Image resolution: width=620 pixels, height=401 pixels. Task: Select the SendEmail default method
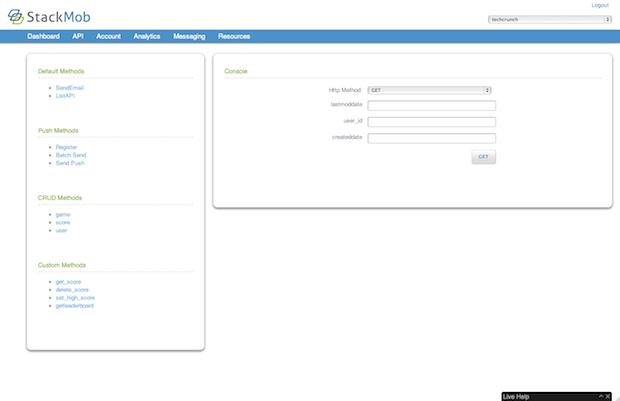tap(70, 88)
